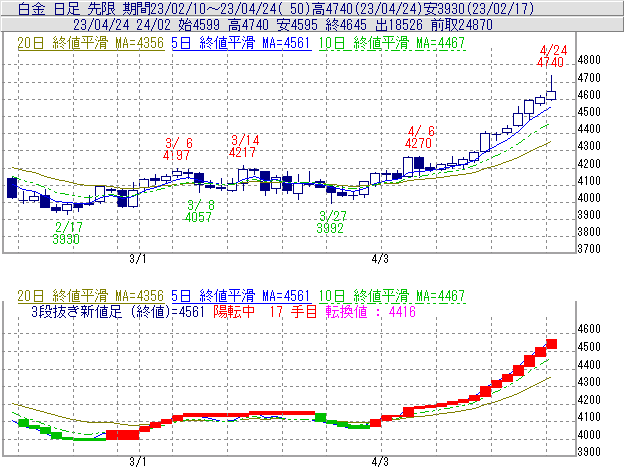Click the 3700 price axis label upper chart

tap(589, 249)
